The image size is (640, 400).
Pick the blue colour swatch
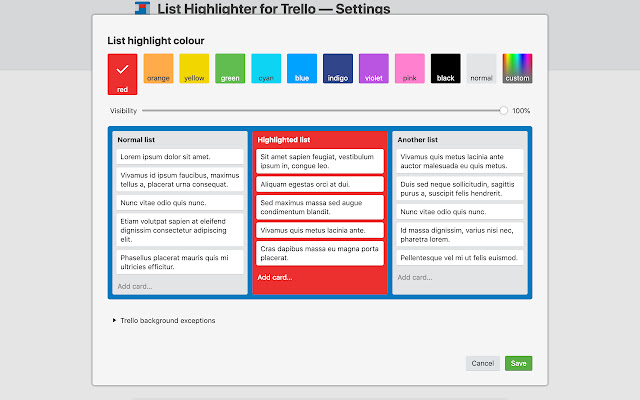(302, 69)
